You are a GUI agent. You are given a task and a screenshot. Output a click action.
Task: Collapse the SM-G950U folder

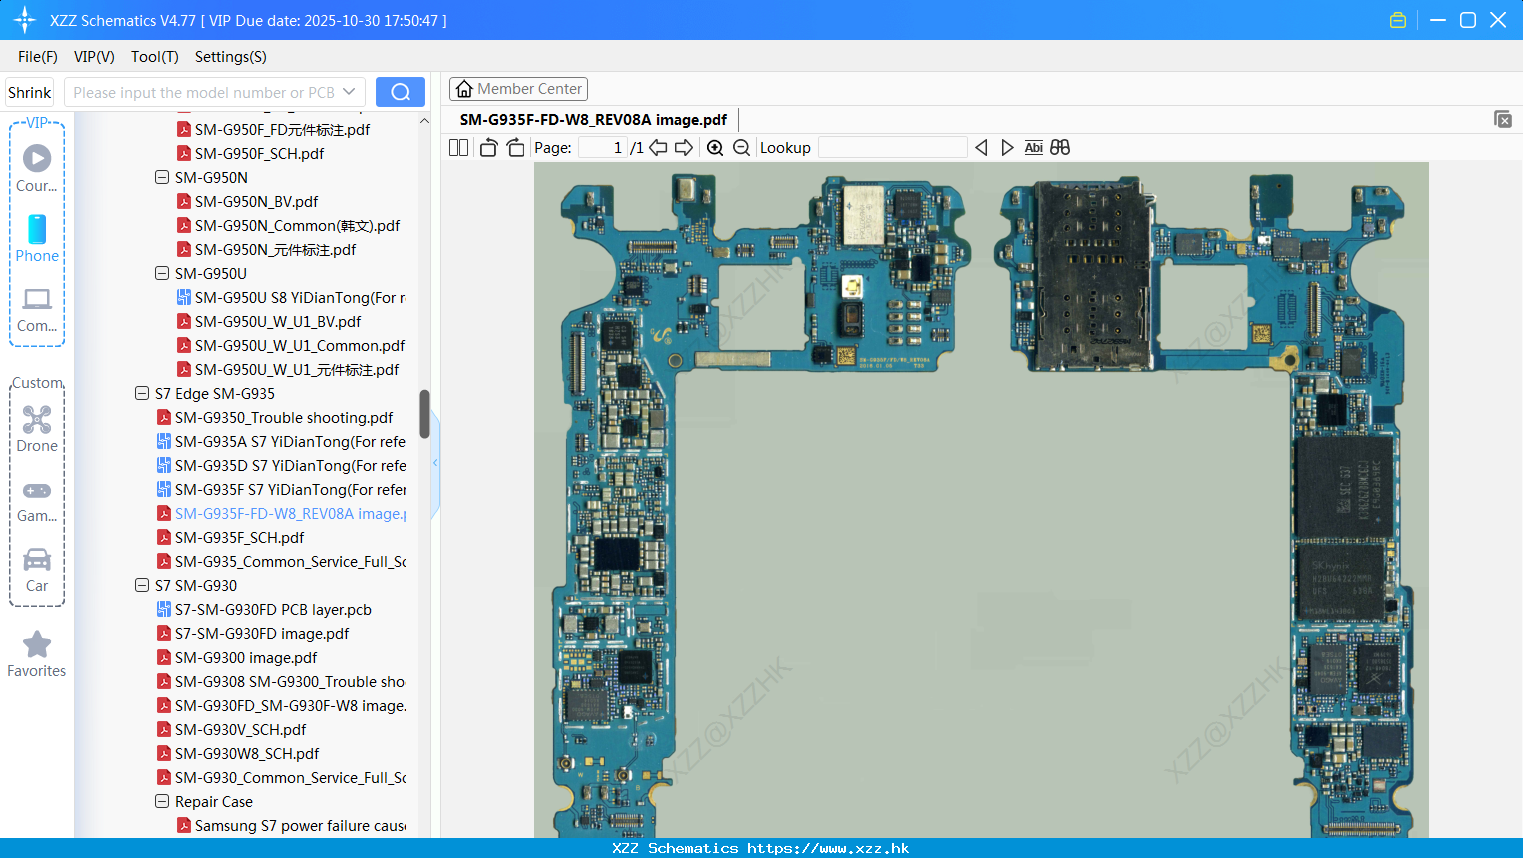tap(162, 273)
